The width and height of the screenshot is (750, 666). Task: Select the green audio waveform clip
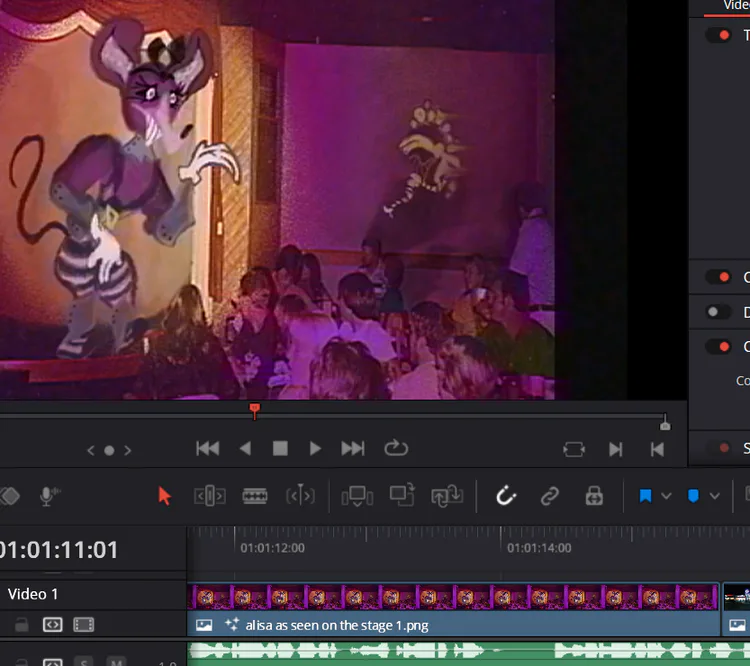click(x=469, y=654)
